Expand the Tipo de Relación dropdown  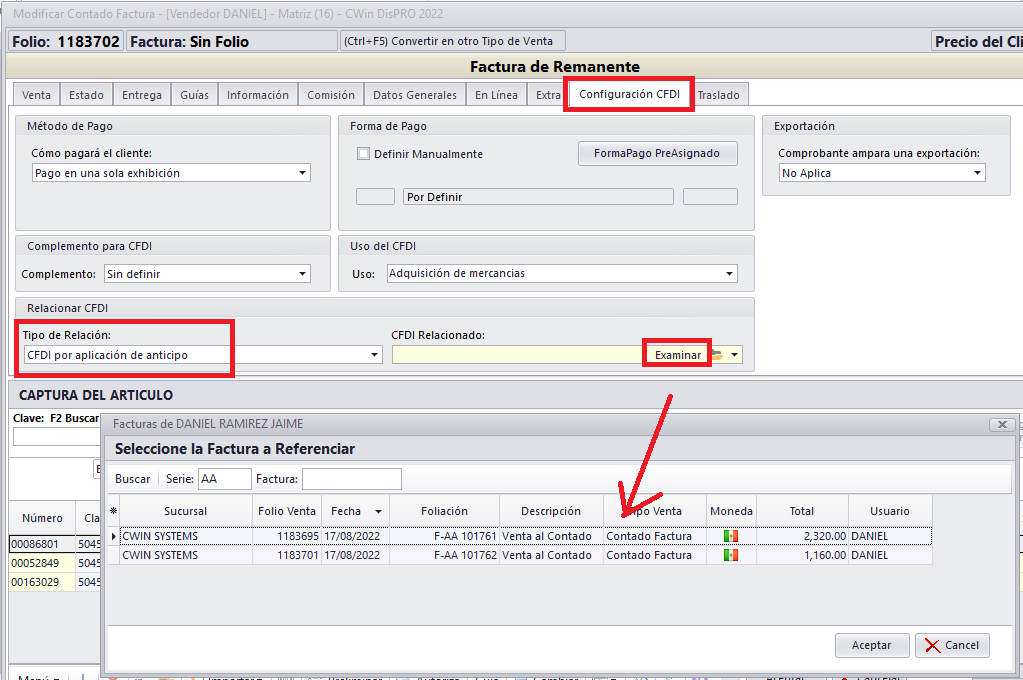pos(374,355)
